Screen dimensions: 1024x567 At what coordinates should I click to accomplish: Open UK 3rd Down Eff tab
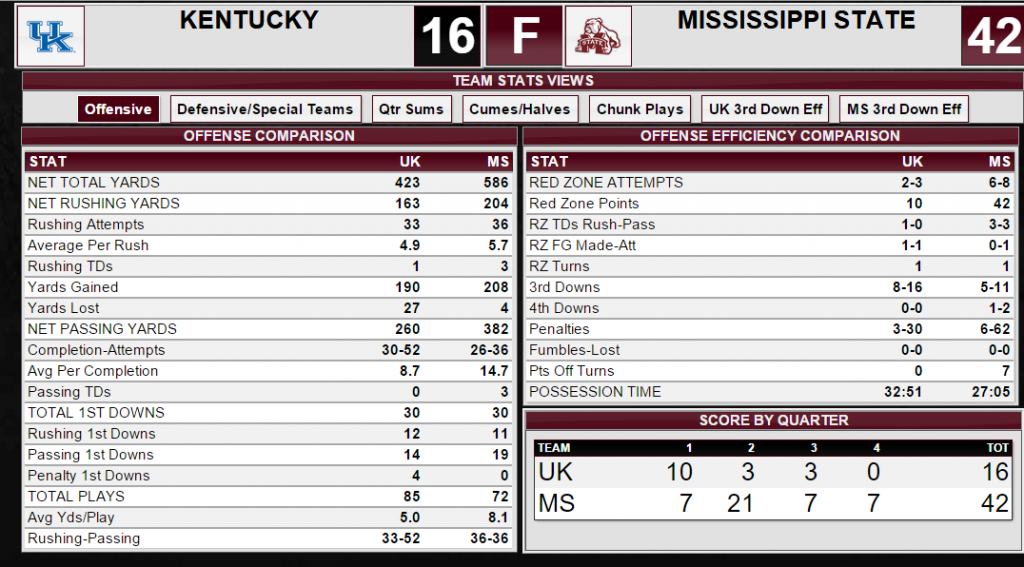[x=765, y=109]
